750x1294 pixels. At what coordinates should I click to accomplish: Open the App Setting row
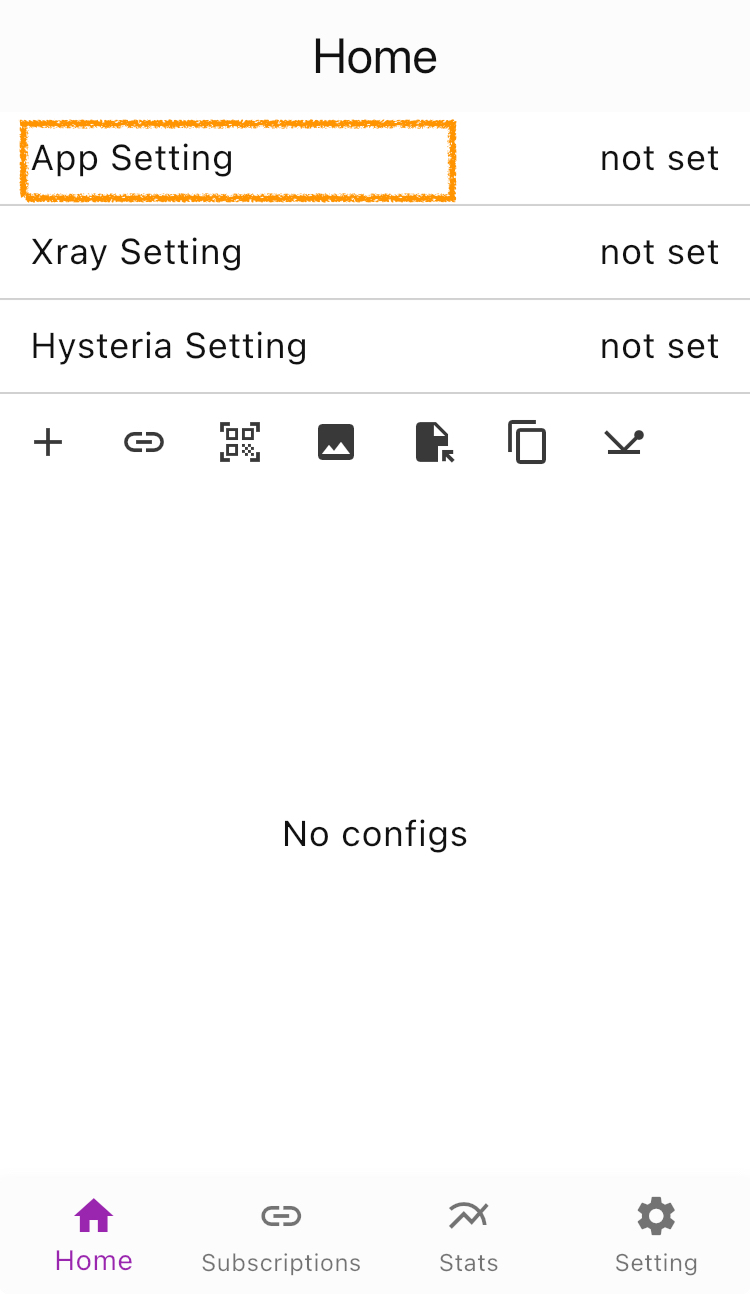[375, 159]
